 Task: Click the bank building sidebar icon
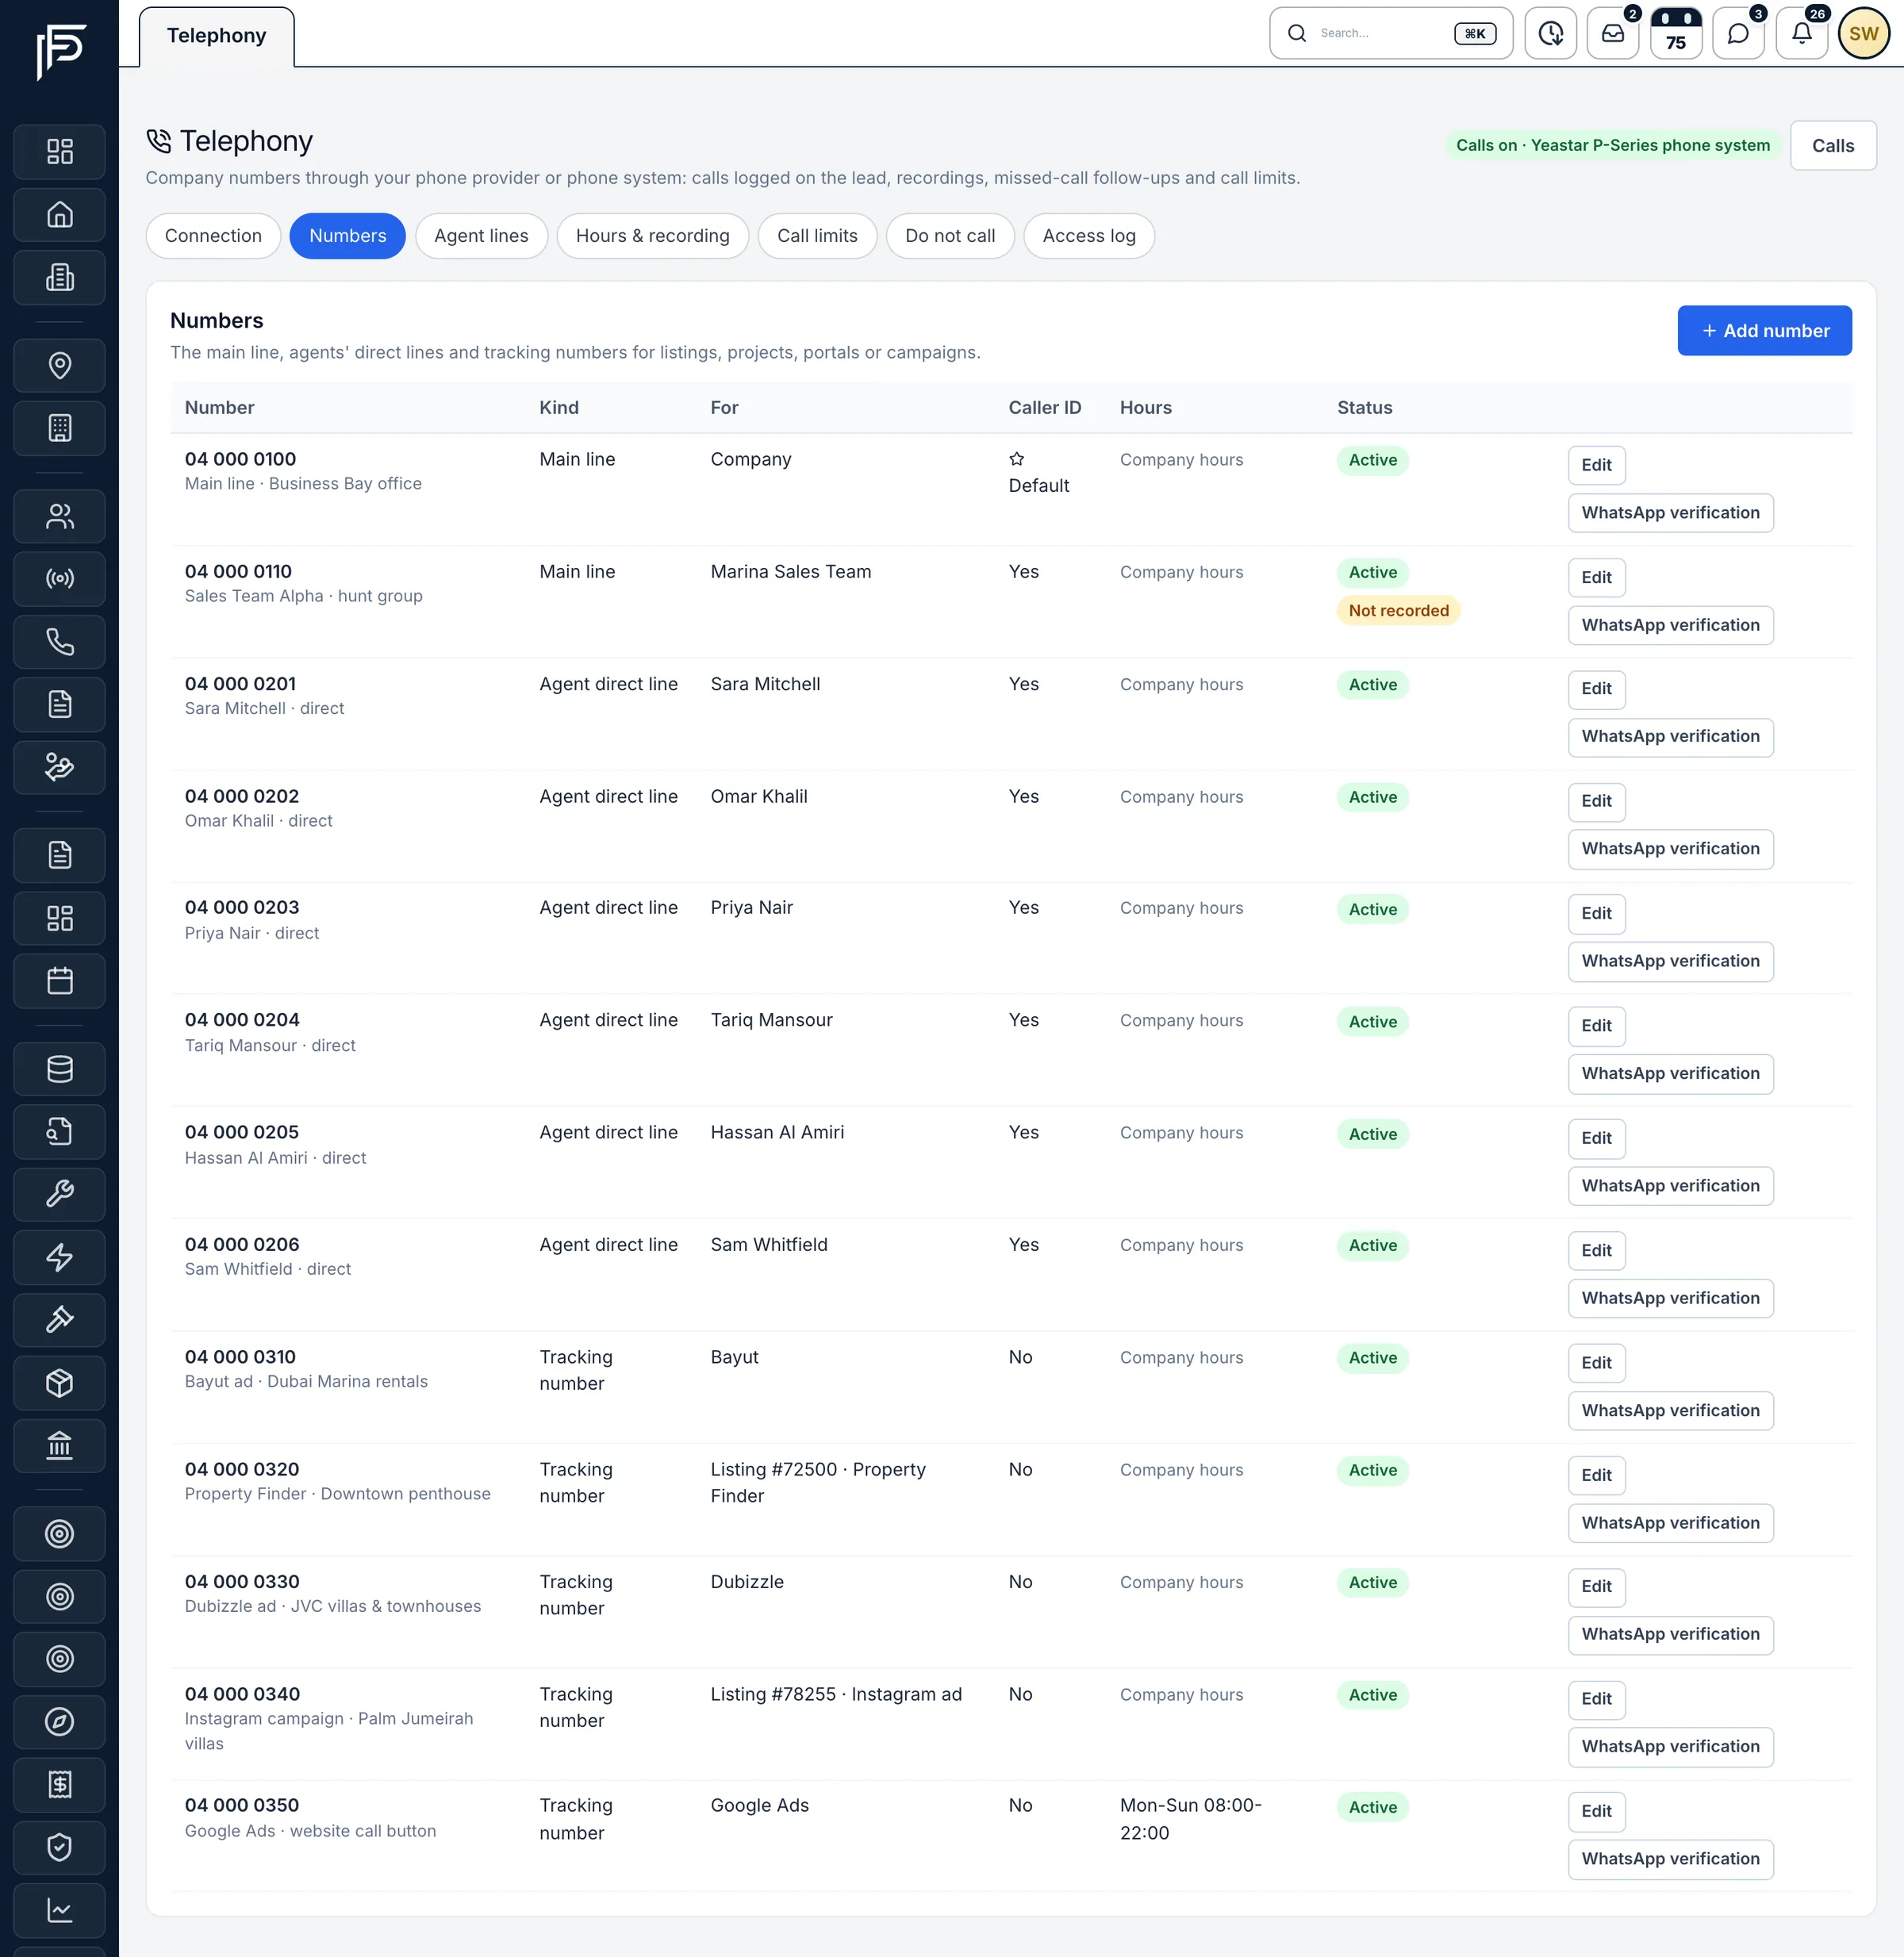click(x=60, y=1445)
